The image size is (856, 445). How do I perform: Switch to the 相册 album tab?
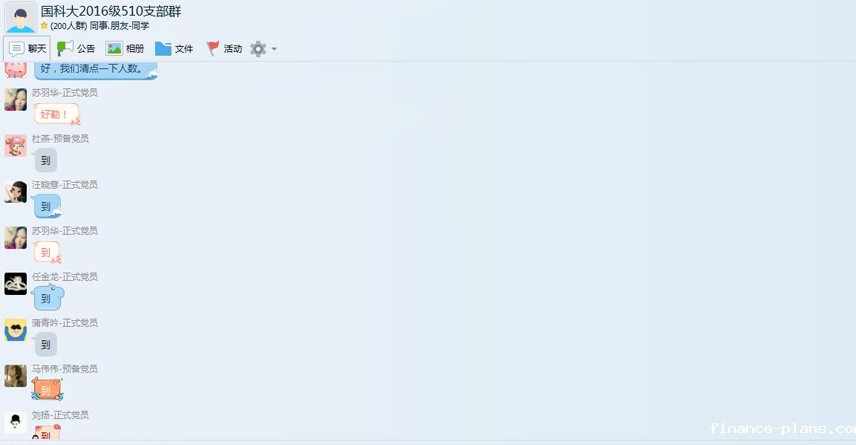click(x=125, y=49)
